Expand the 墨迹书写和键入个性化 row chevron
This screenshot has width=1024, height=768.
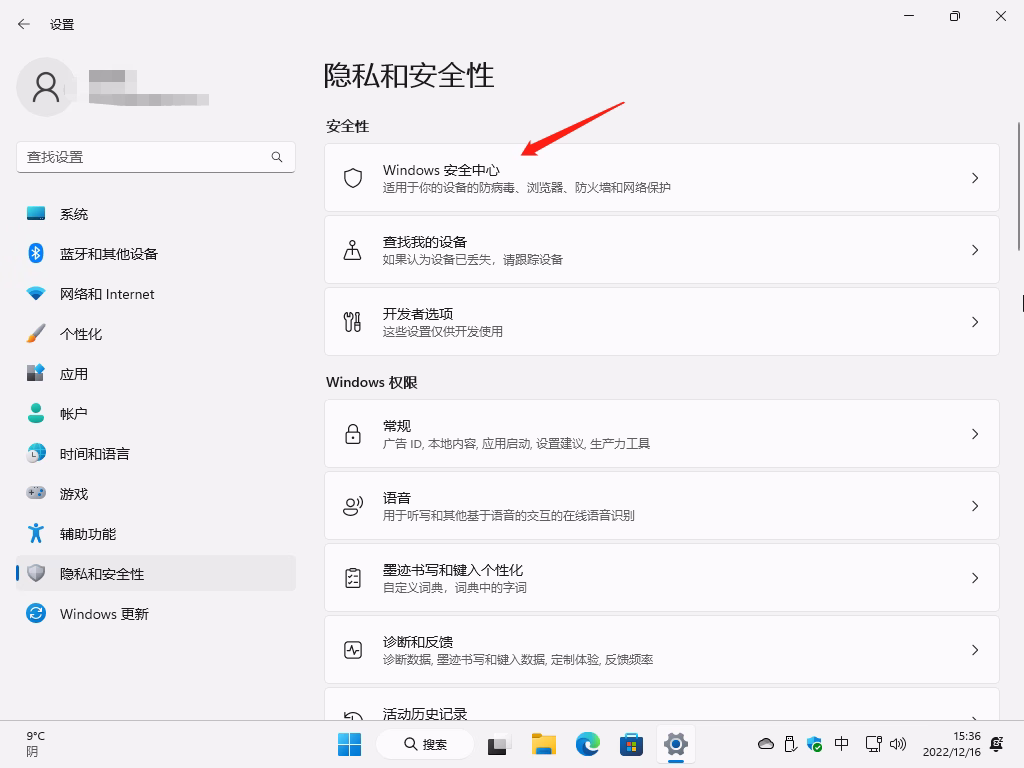(x=975, y=577)
